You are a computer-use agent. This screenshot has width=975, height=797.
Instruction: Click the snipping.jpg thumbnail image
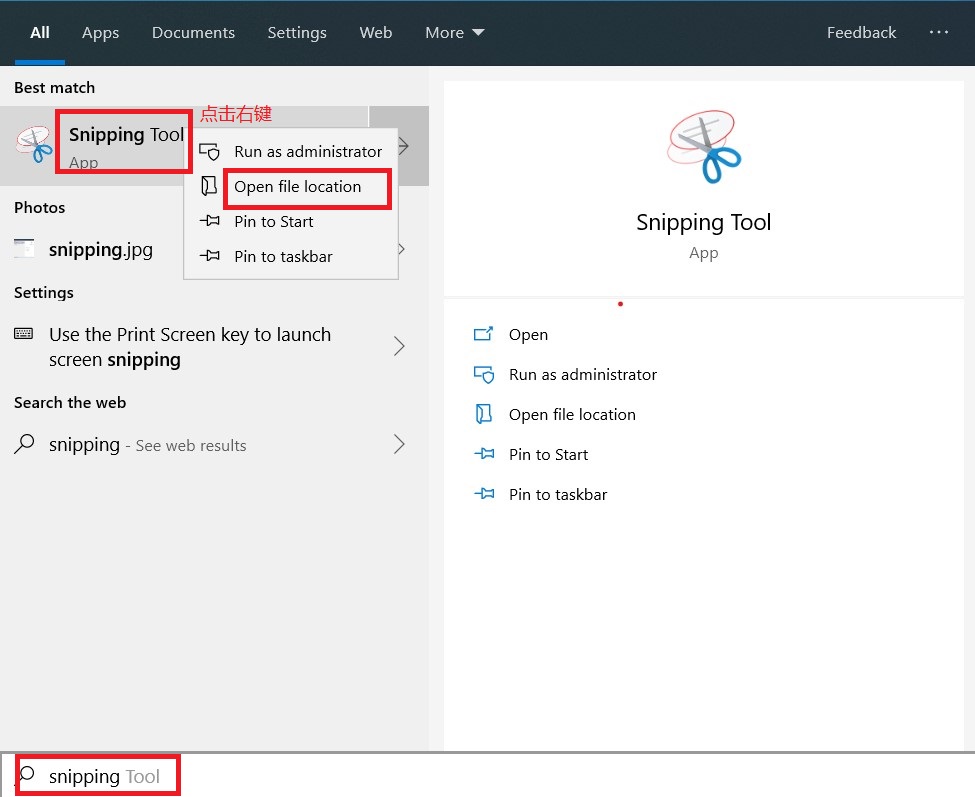24,248
